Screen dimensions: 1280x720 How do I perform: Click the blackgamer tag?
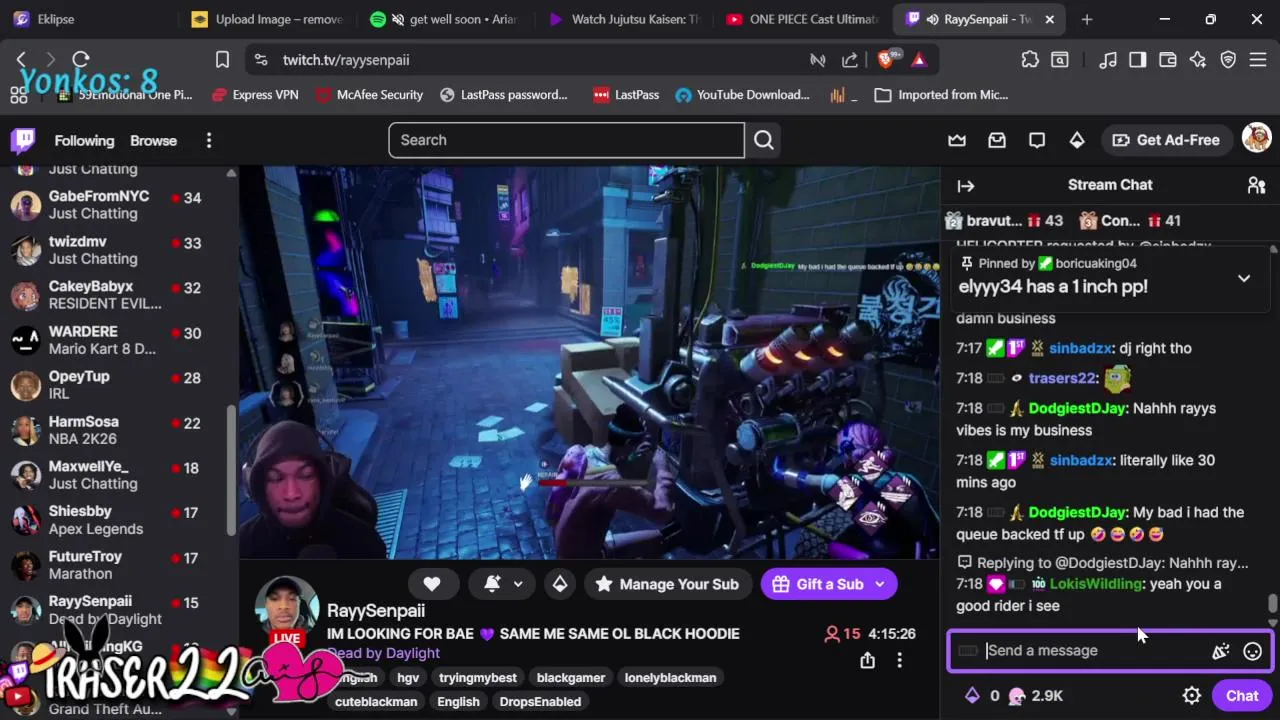click(x=570, y=678)
